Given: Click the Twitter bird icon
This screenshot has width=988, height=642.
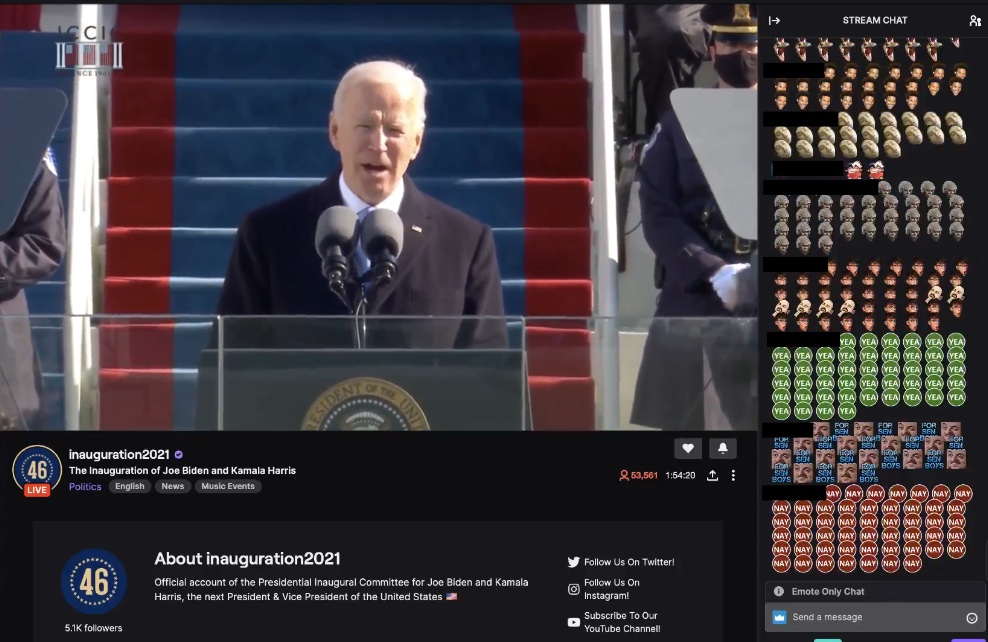Looking at the screenshot, I should click(x=573, y=562).
